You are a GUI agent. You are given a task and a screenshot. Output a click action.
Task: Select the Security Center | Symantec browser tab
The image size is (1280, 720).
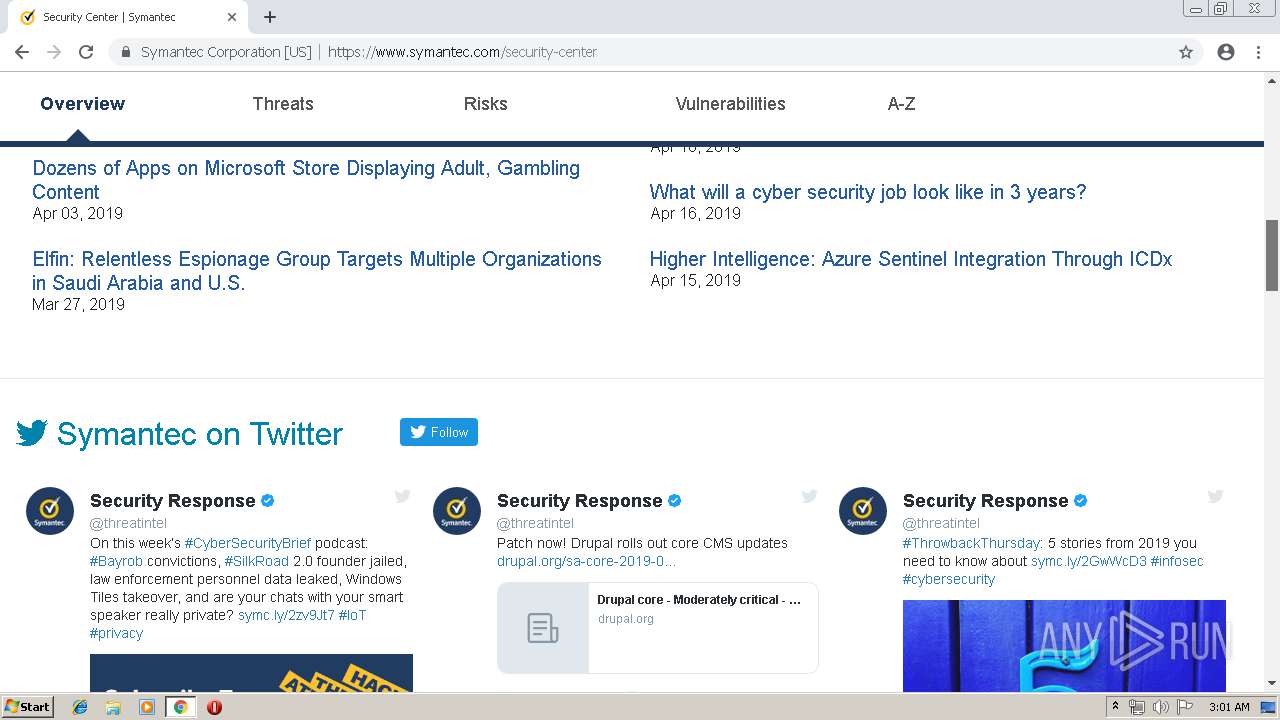pos(127,17)
